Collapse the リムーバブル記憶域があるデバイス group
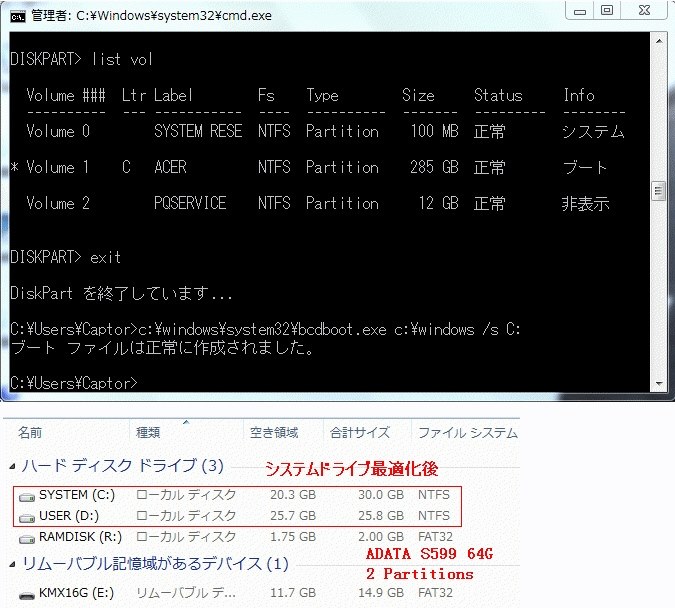The height and width of the screenshot is (608, 675). coord(12,564)
